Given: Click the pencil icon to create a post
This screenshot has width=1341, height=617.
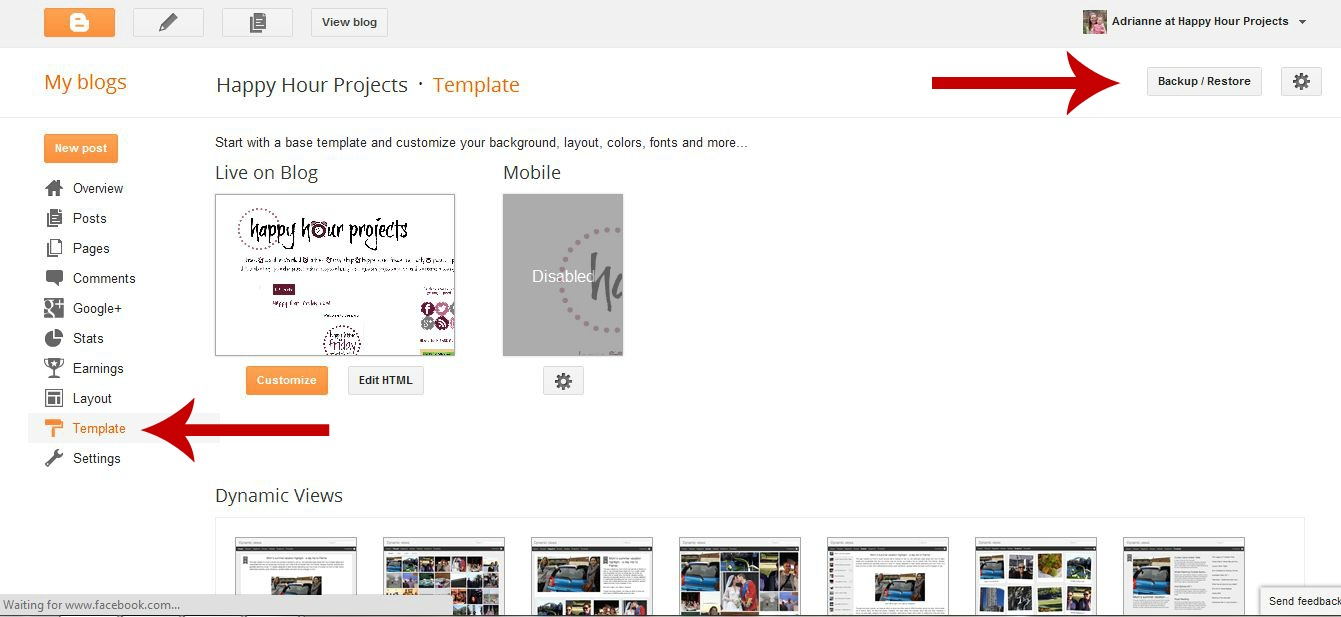Looking at the screenshot, I should pos(168,22).
